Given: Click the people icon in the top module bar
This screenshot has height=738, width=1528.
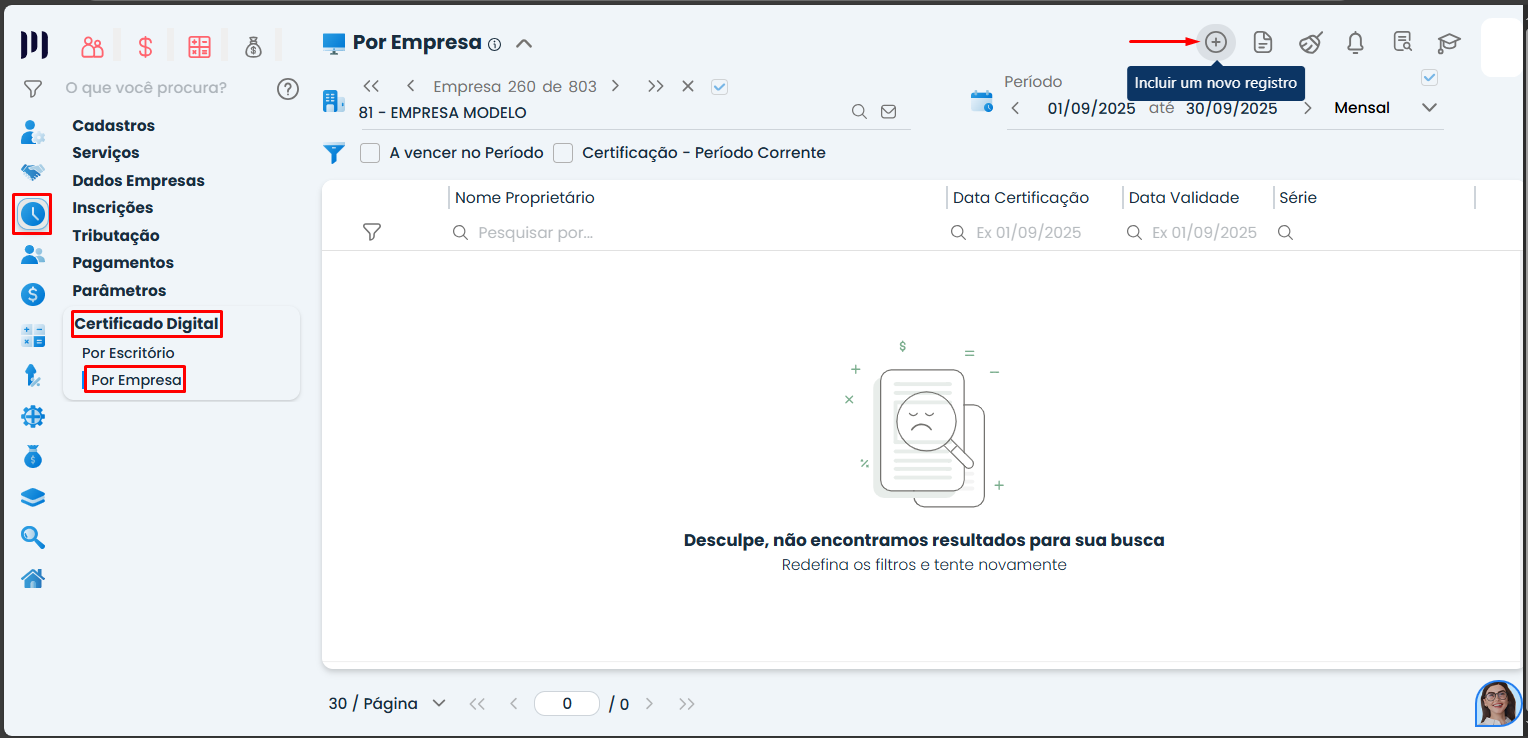Looking at the screenshot, I should [93, 46].
